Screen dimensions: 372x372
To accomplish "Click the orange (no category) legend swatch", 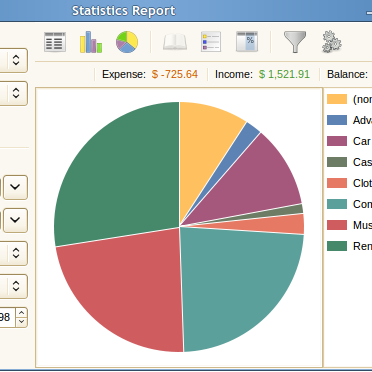I will click(337, 99).
